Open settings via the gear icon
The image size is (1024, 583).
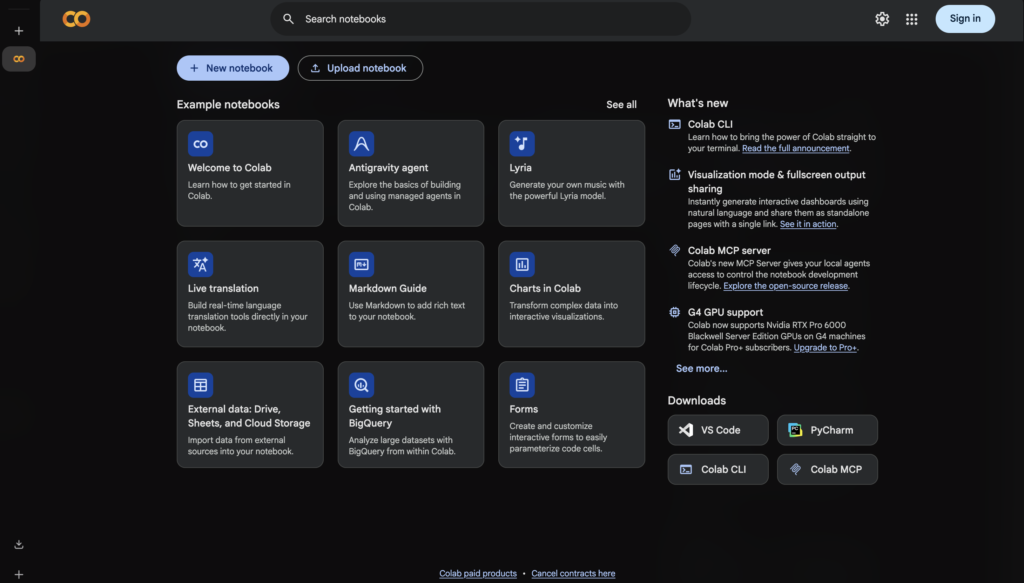[x=882, y=19]
